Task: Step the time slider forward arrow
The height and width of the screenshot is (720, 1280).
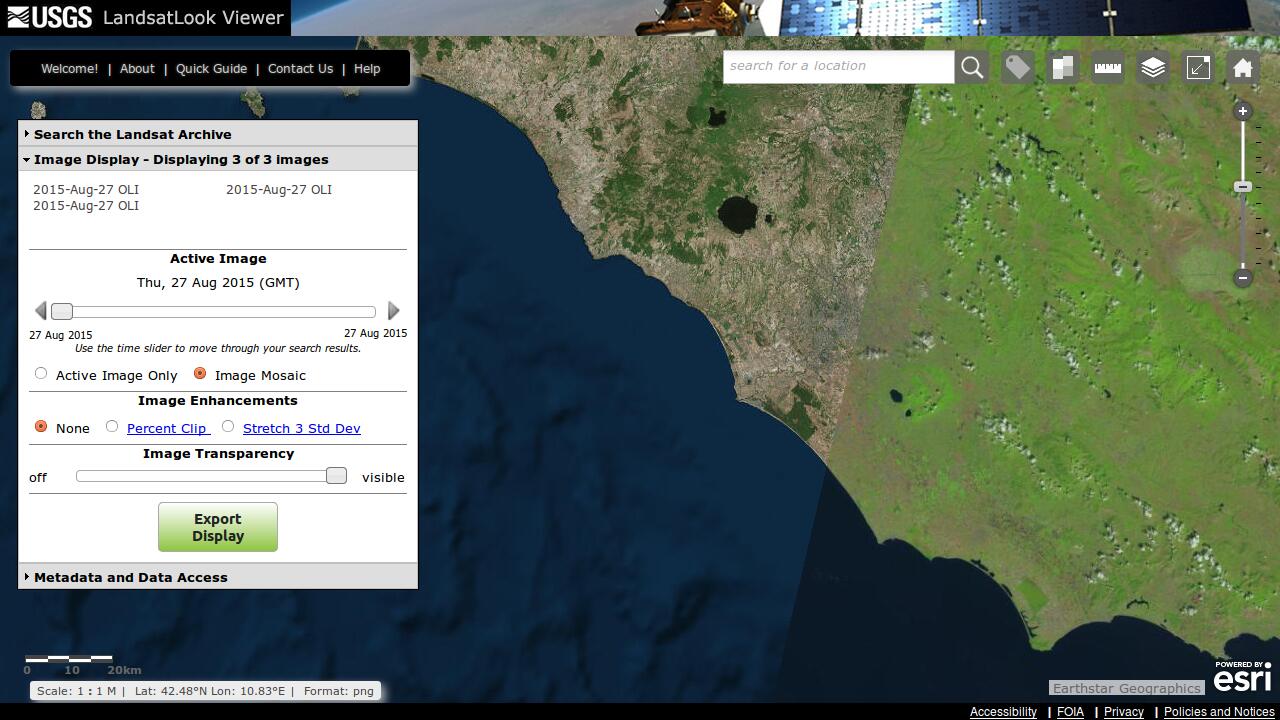Action: pos(394,311)
